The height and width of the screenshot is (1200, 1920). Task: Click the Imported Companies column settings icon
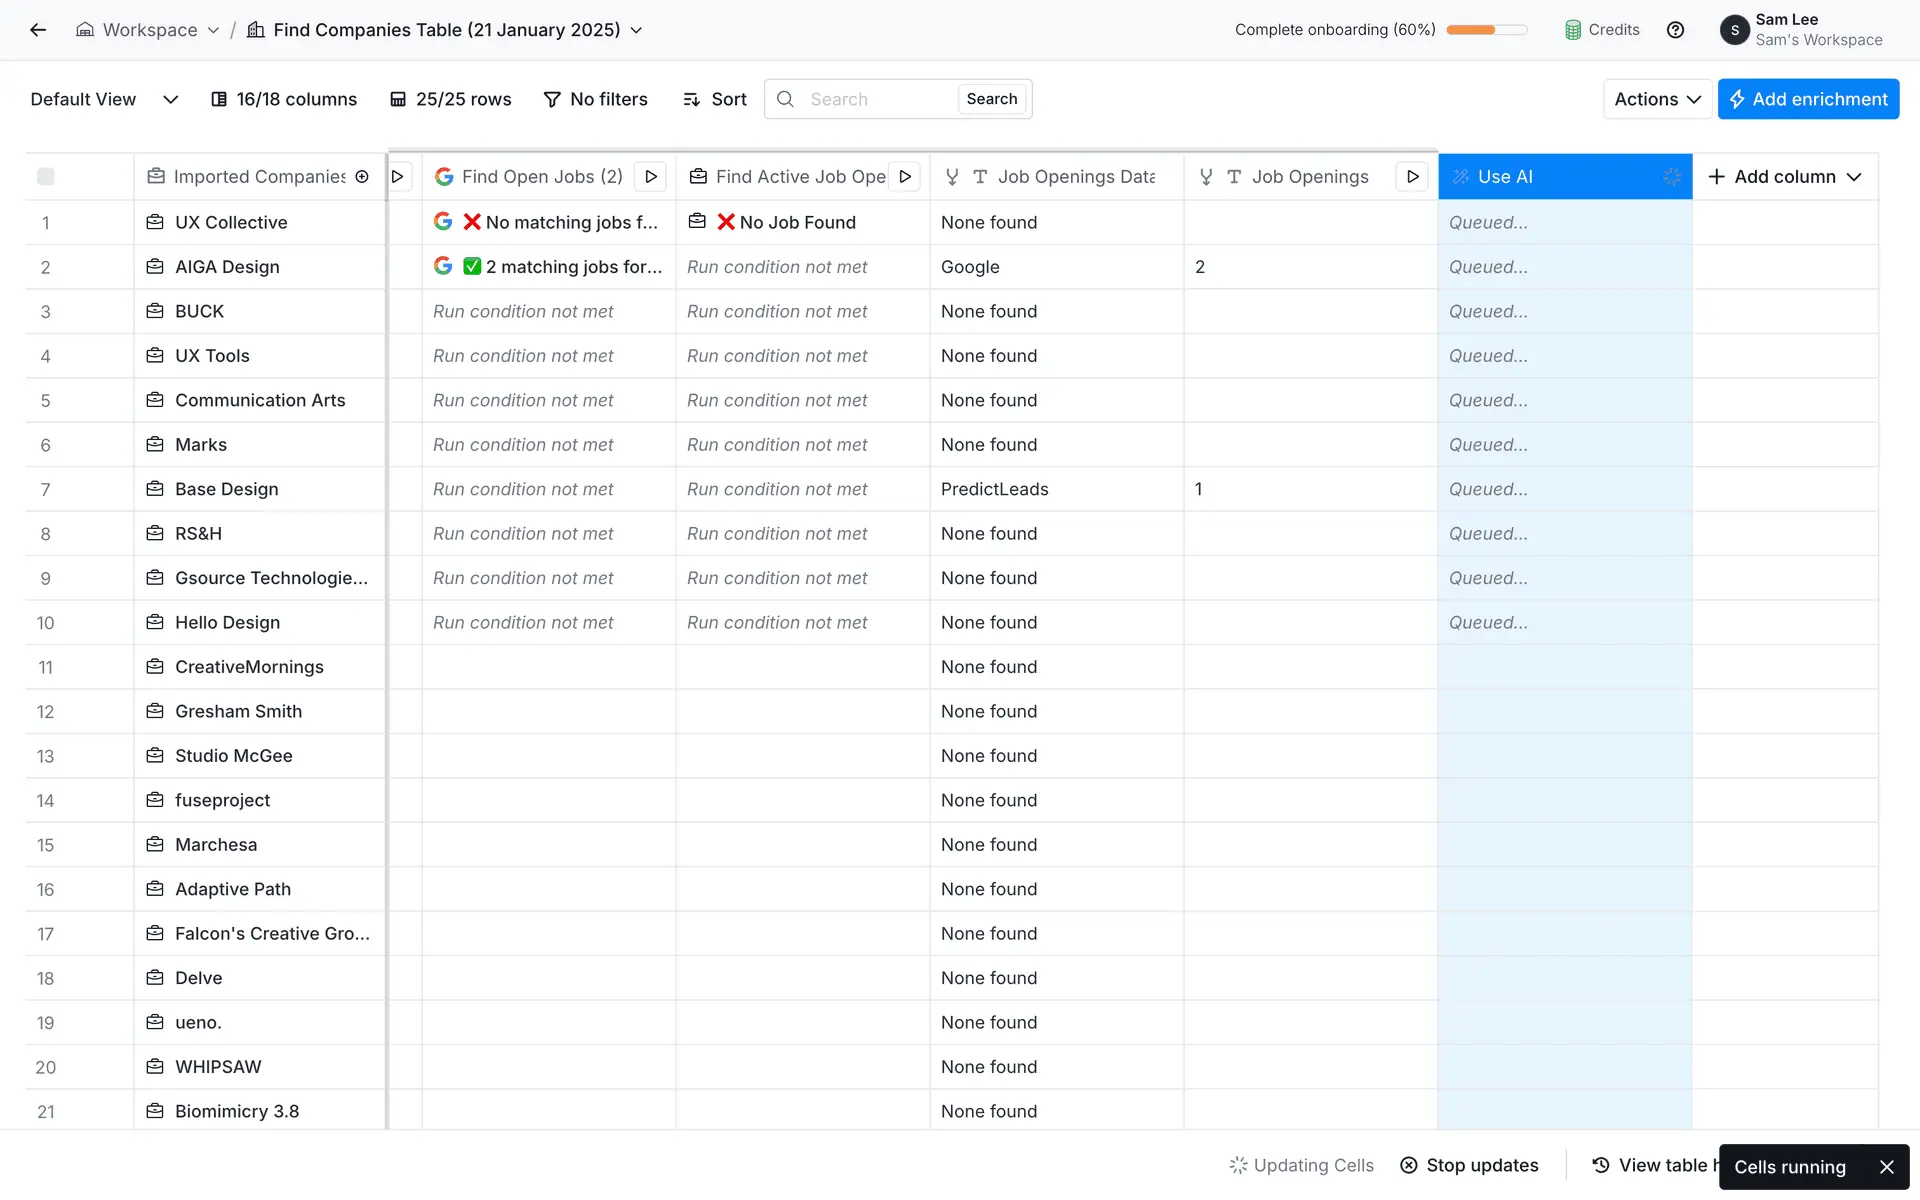pos(362,177)
